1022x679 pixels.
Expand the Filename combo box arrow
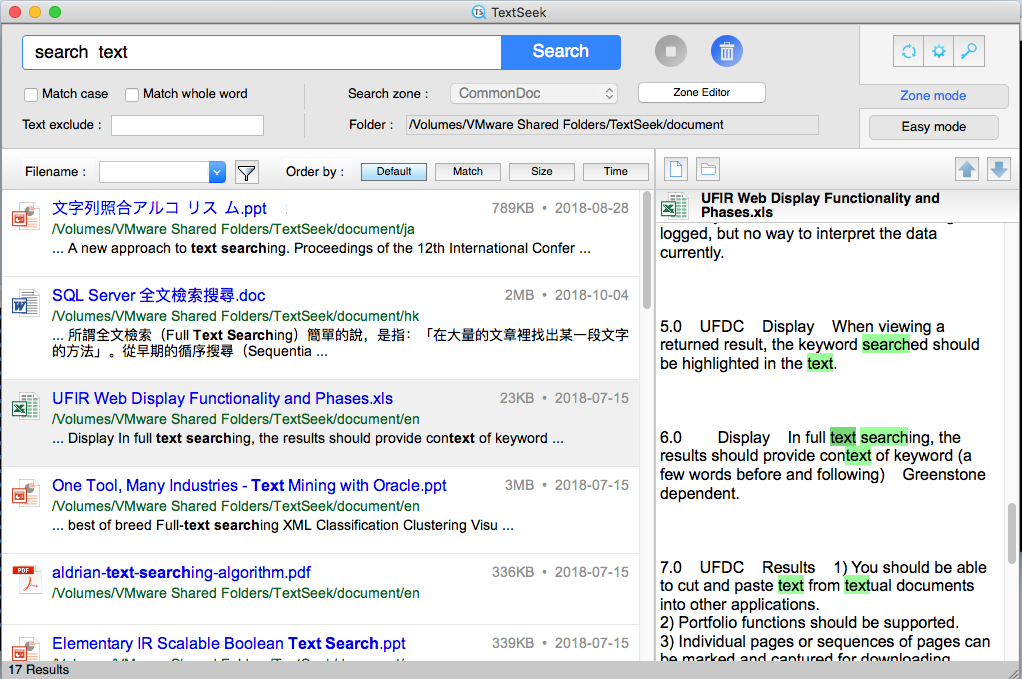[x=217, y=172]
